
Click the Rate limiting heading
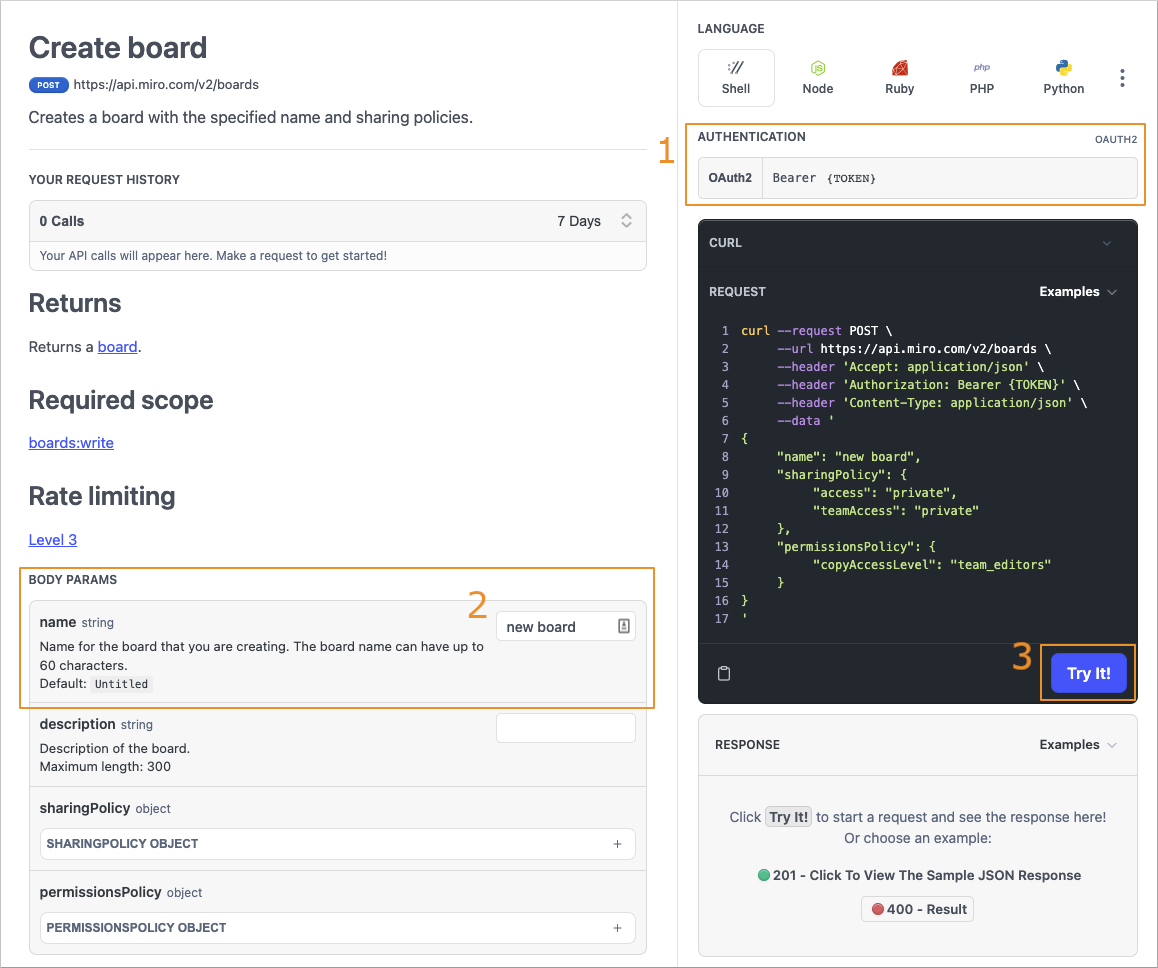(x=102, y=496)
